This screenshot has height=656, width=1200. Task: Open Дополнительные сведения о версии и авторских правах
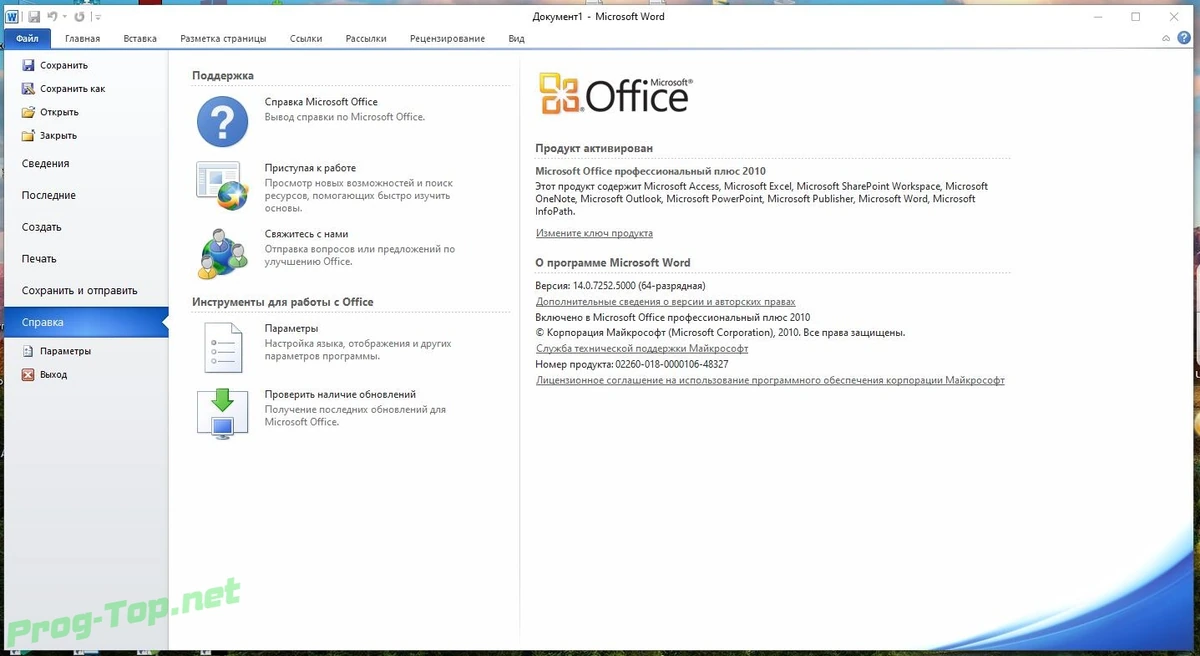tap(666, 301)
